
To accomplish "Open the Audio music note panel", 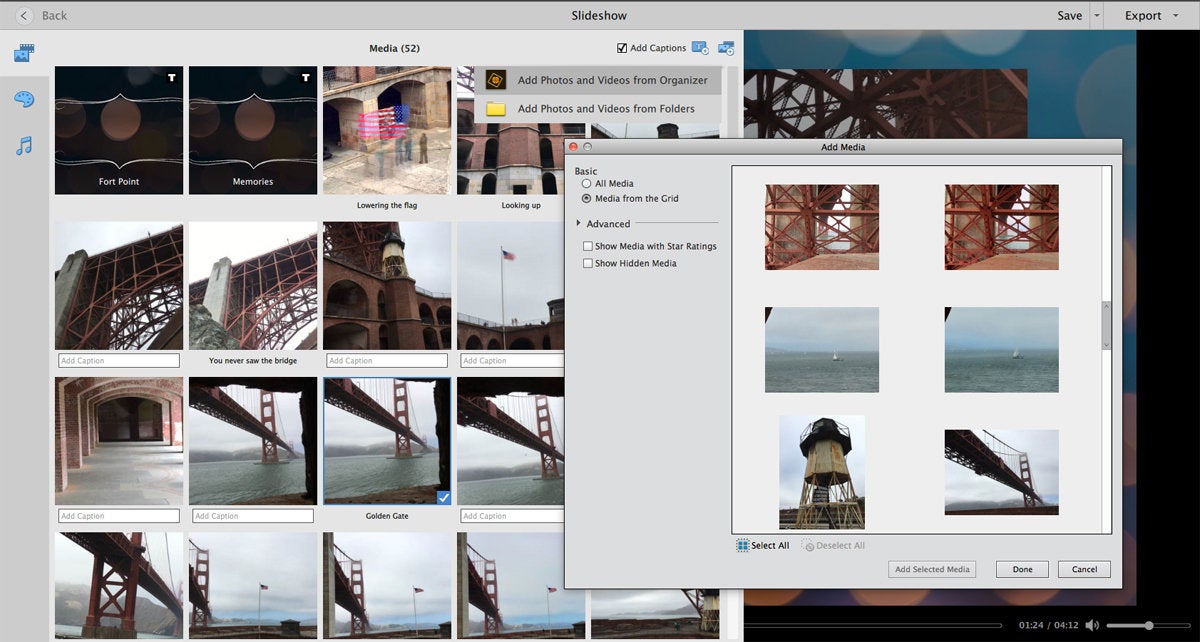I will tap(24, 146).
